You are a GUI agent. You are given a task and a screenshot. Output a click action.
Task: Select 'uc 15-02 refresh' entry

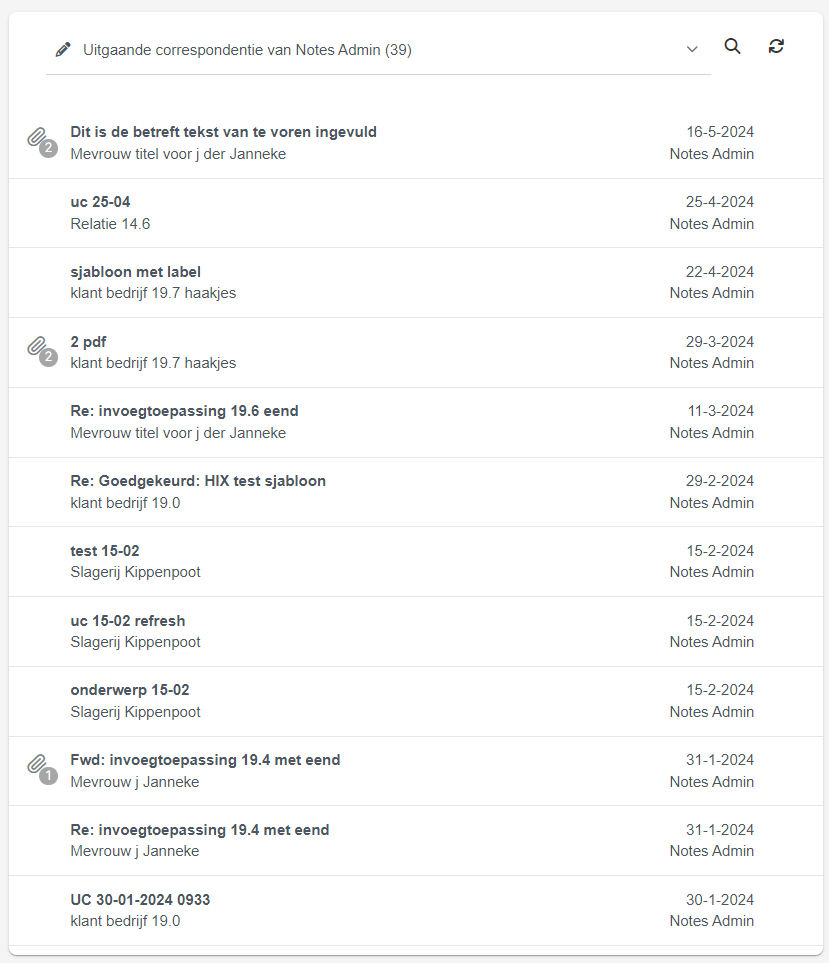[416, 631]
